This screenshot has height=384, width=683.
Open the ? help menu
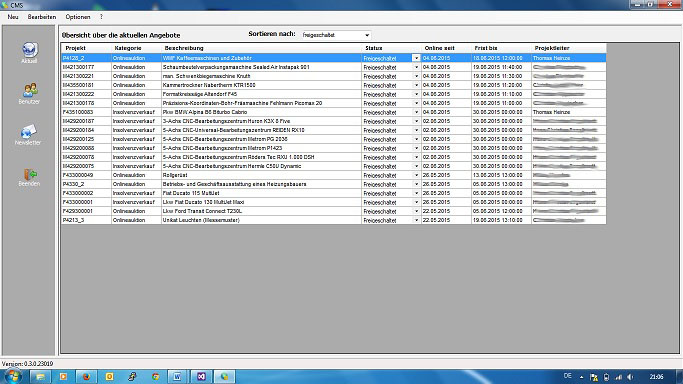point(101,17)
